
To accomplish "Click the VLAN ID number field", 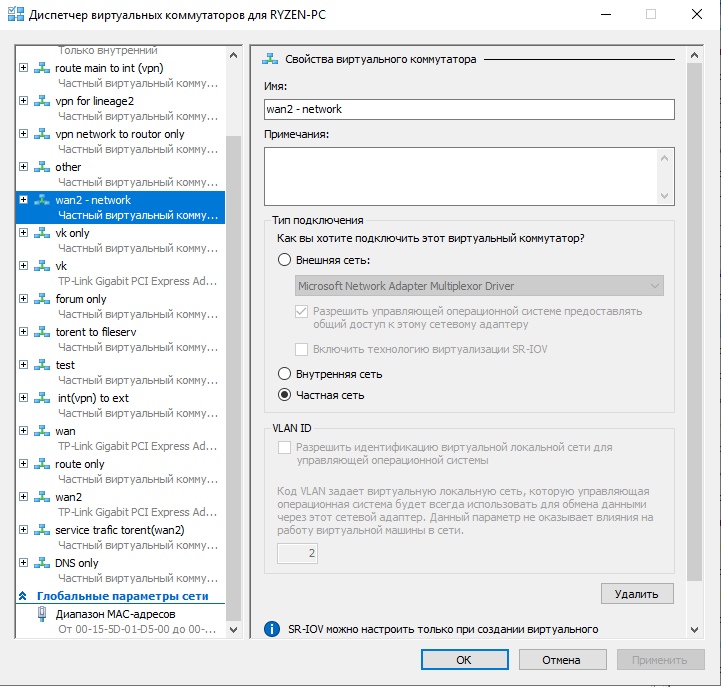I will pos(297,553).
